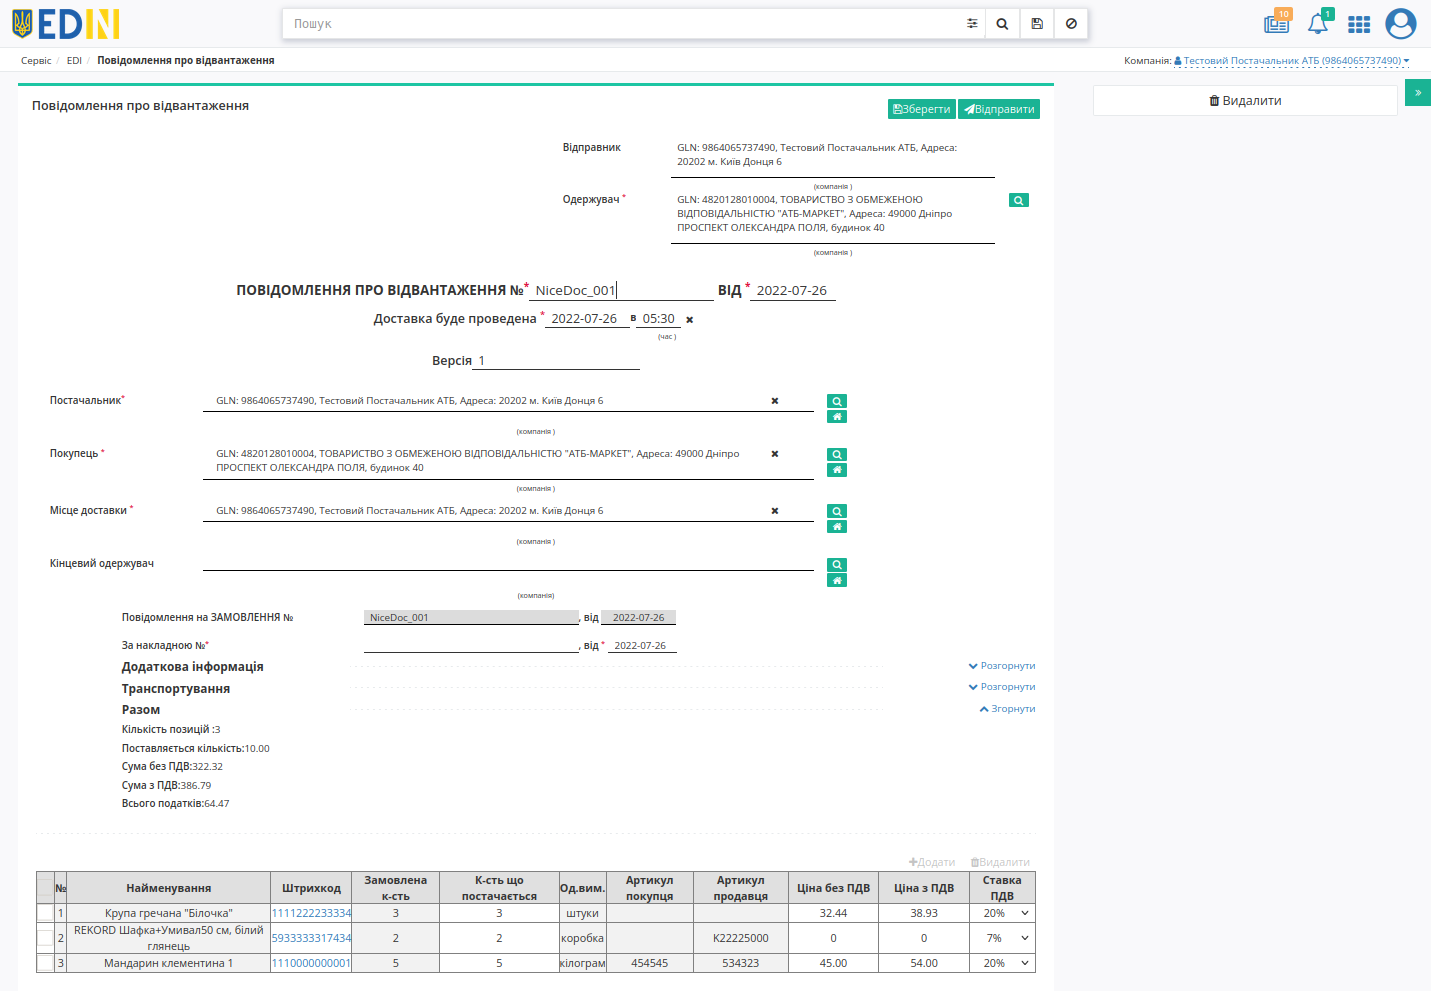Viewport: 1431px width, 991px height.
Task: Edit the document number NiceDoc_001 field
Action: (622, 290)
